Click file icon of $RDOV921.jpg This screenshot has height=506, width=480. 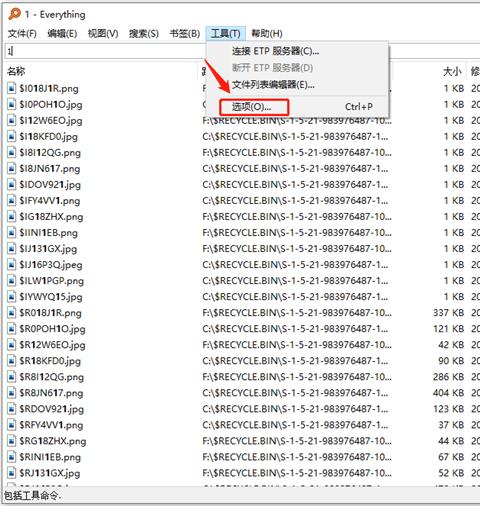coord(12,409)
